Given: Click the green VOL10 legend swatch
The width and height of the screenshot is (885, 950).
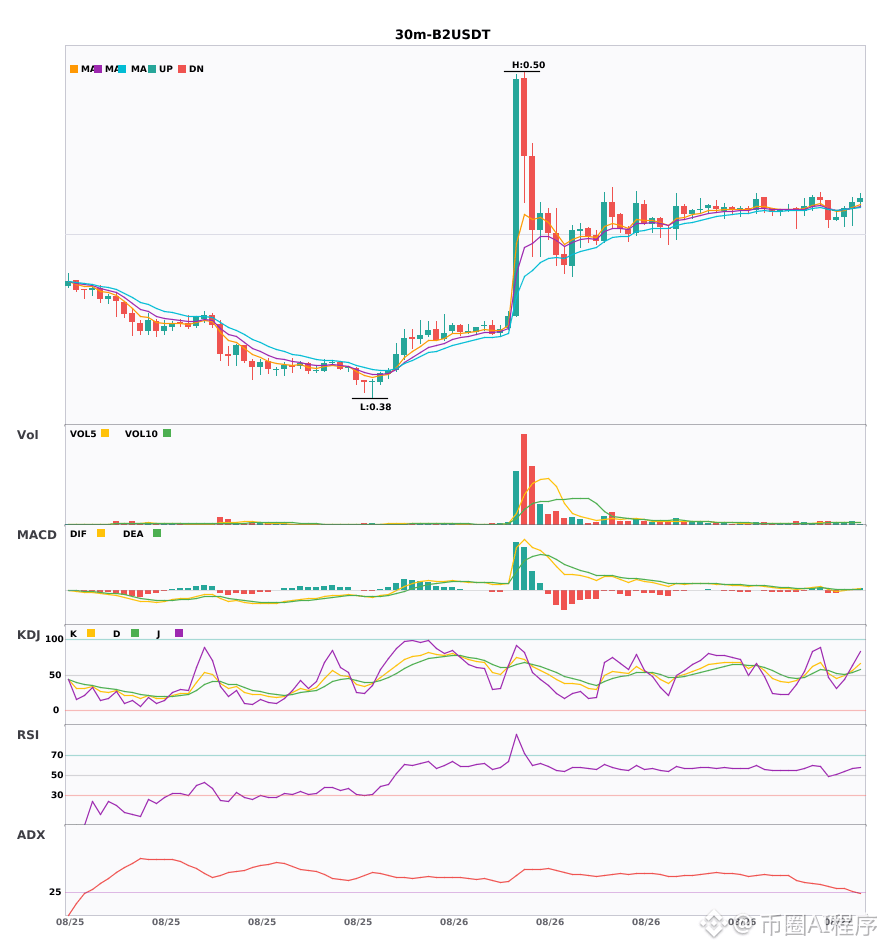Looking at the screenshot, I should click(x=167, y=433).
